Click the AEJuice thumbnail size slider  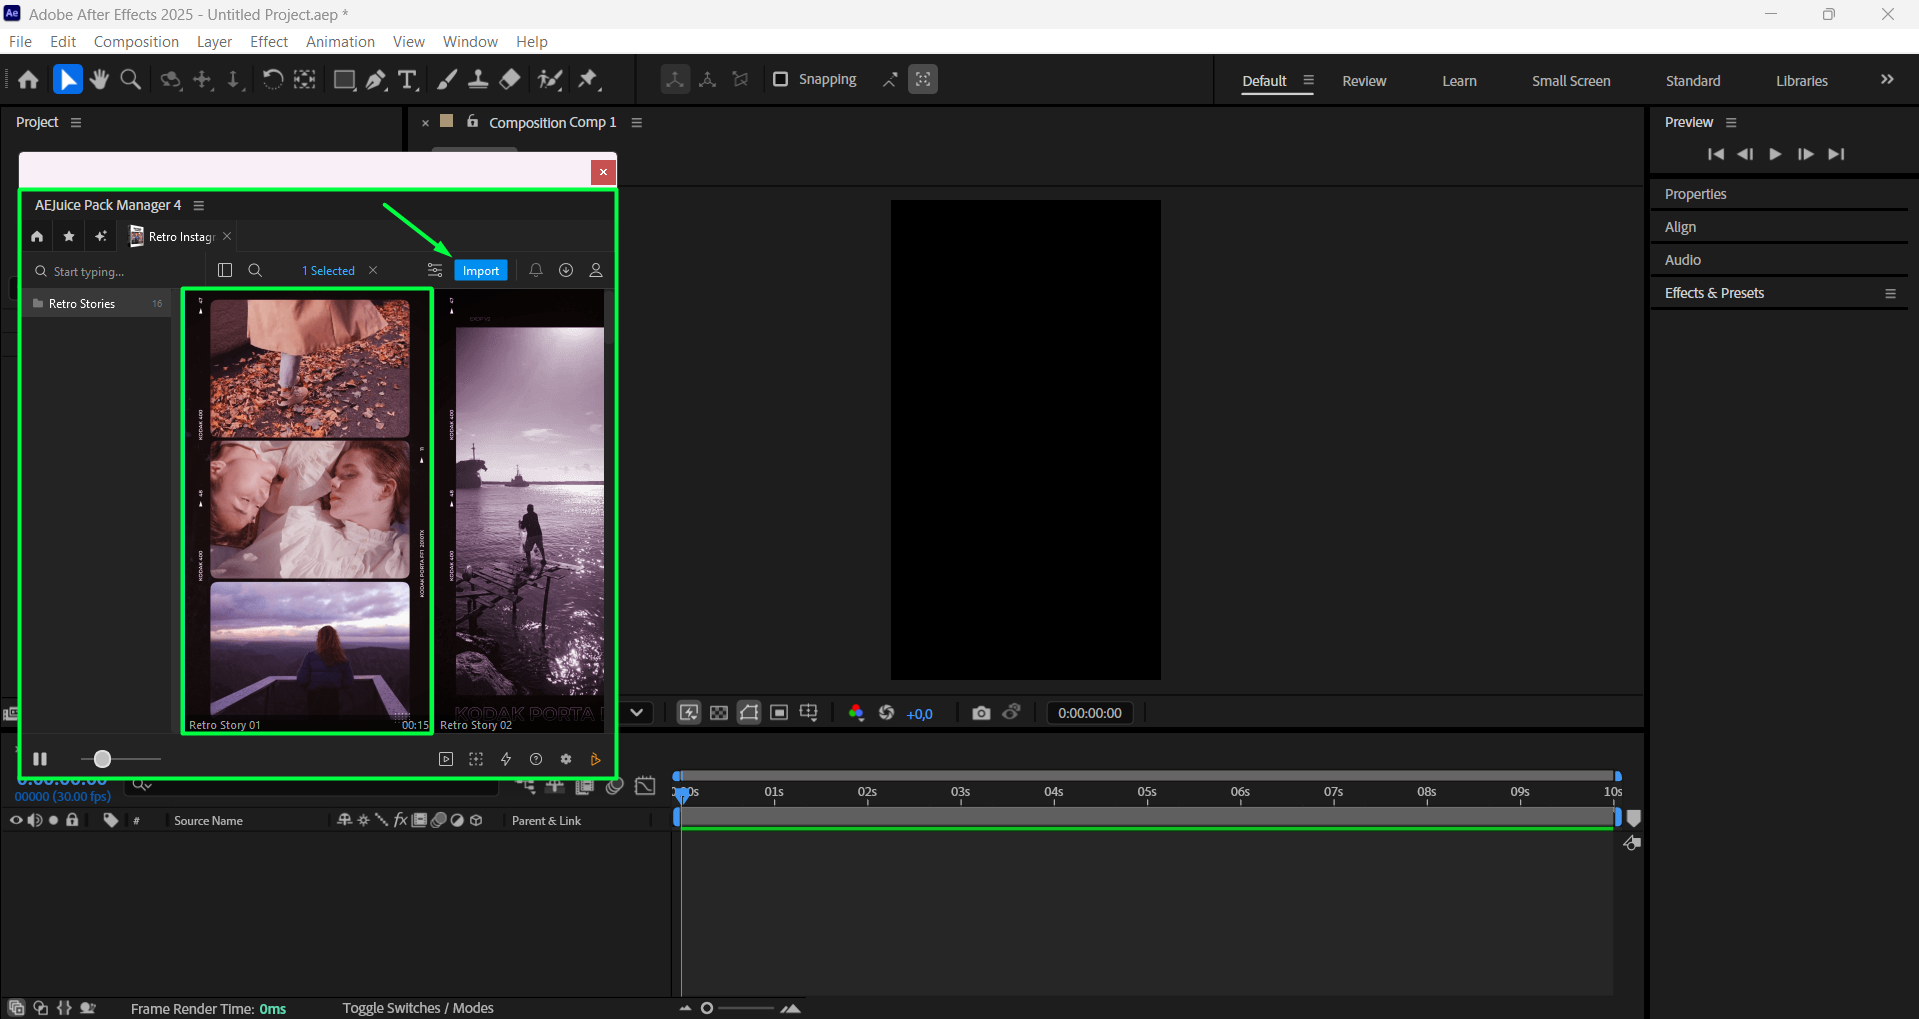coord(102,759)
